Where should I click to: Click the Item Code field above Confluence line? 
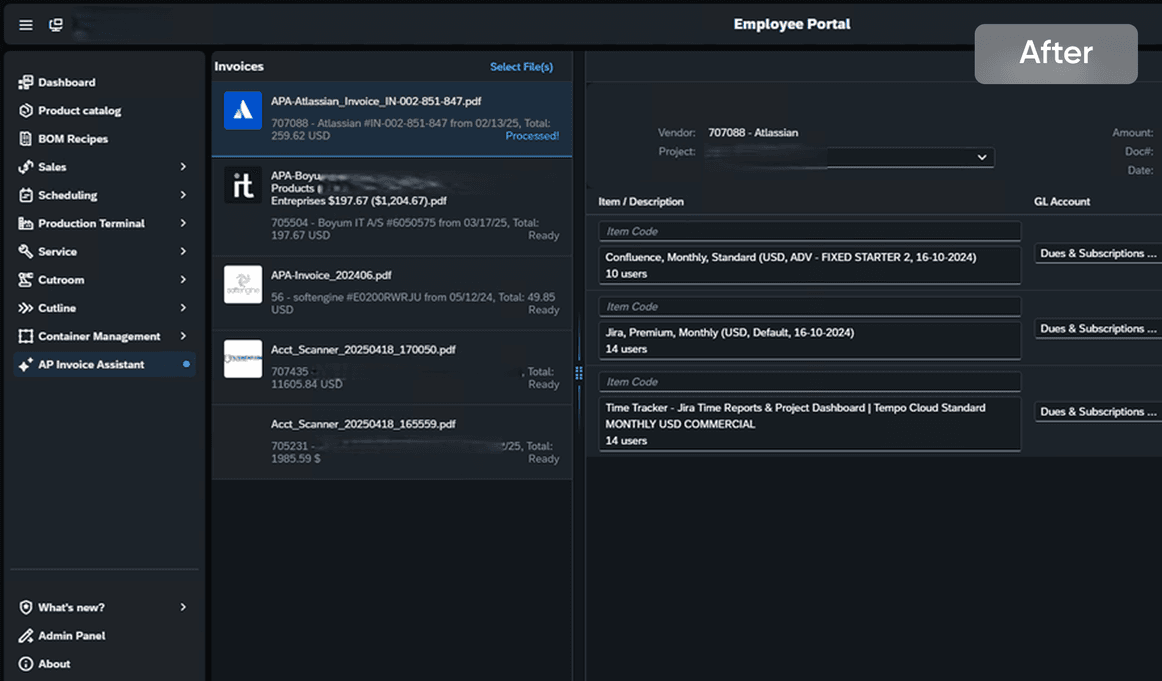click(x=809, y=231)
